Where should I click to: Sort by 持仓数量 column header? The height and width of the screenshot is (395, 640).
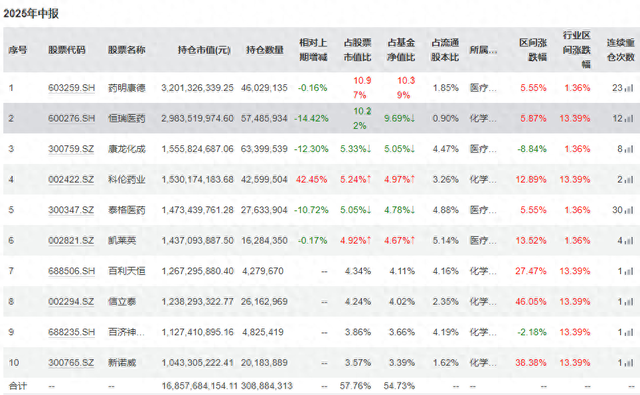tap(265, 50)
